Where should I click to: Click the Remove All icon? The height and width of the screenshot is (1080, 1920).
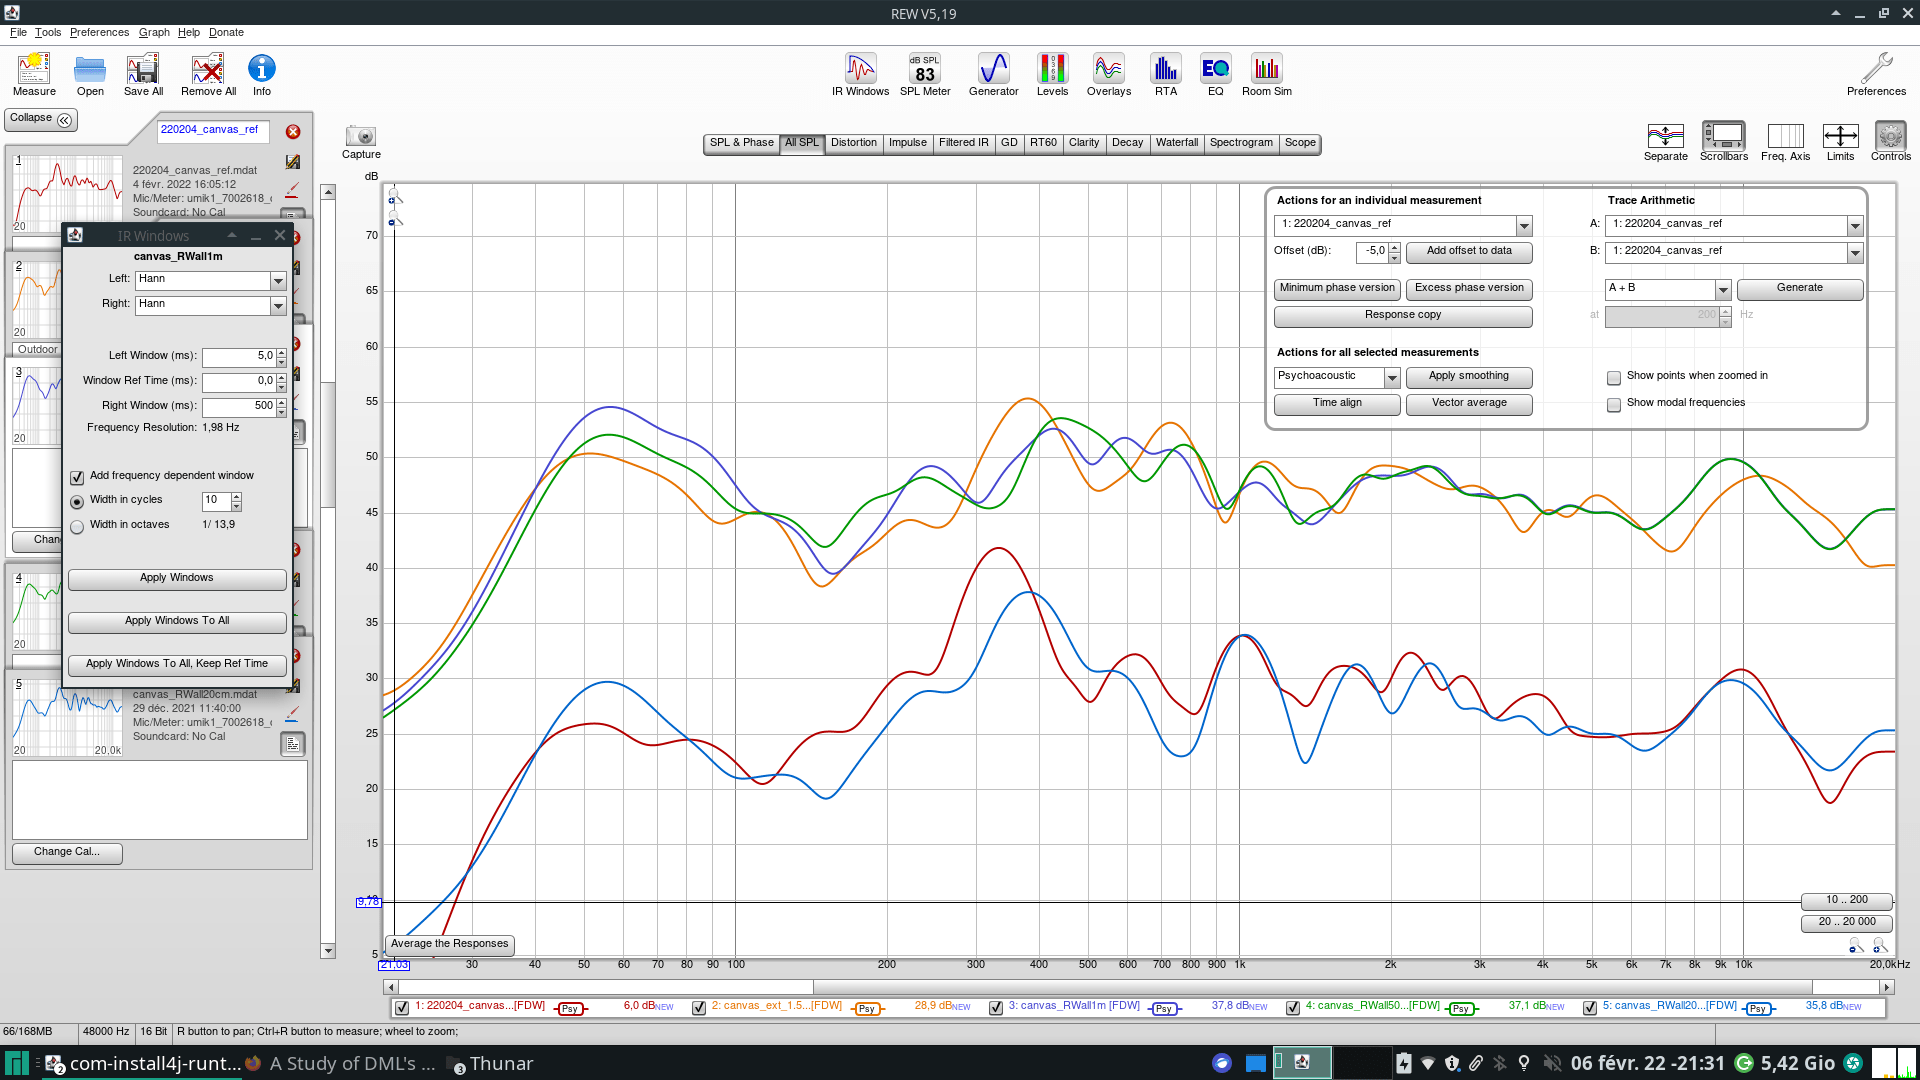[x=208, y=74]
